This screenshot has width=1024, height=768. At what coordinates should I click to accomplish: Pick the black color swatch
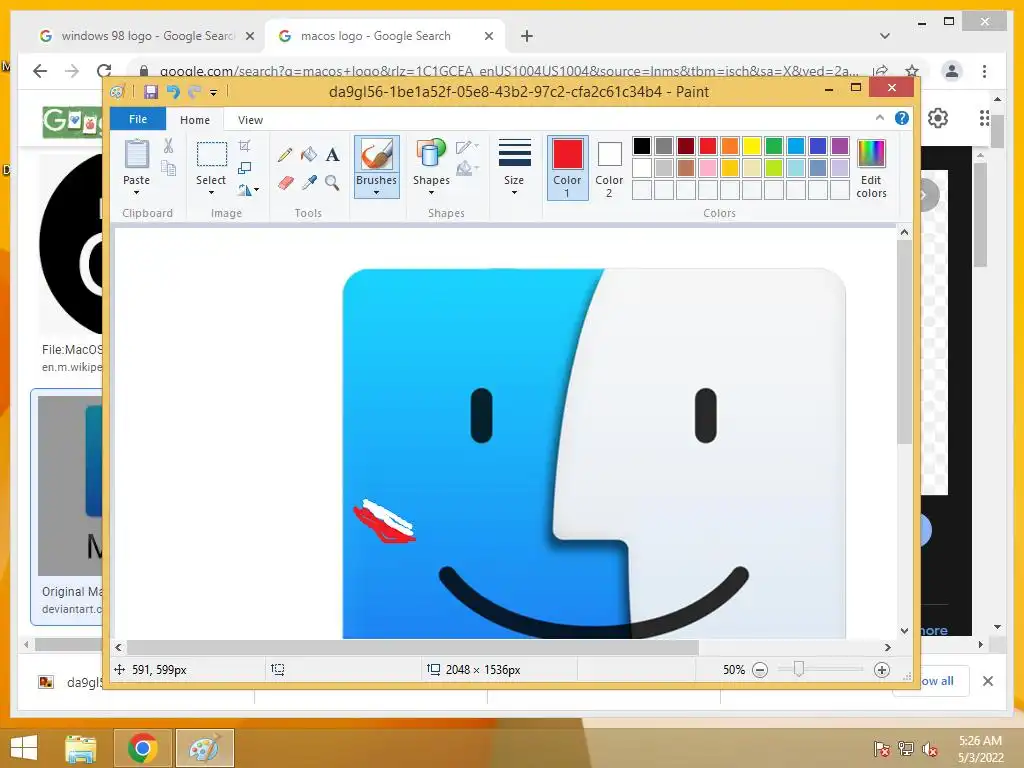click(642, 146)
